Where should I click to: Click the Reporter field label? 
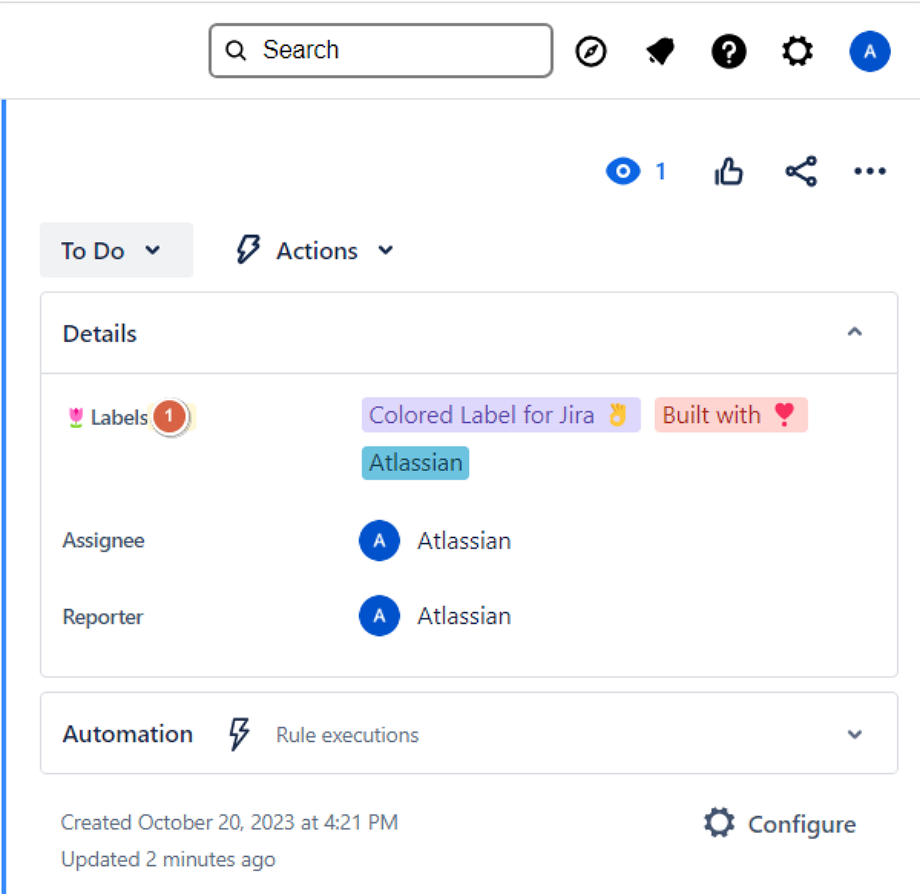pos(103,617)
